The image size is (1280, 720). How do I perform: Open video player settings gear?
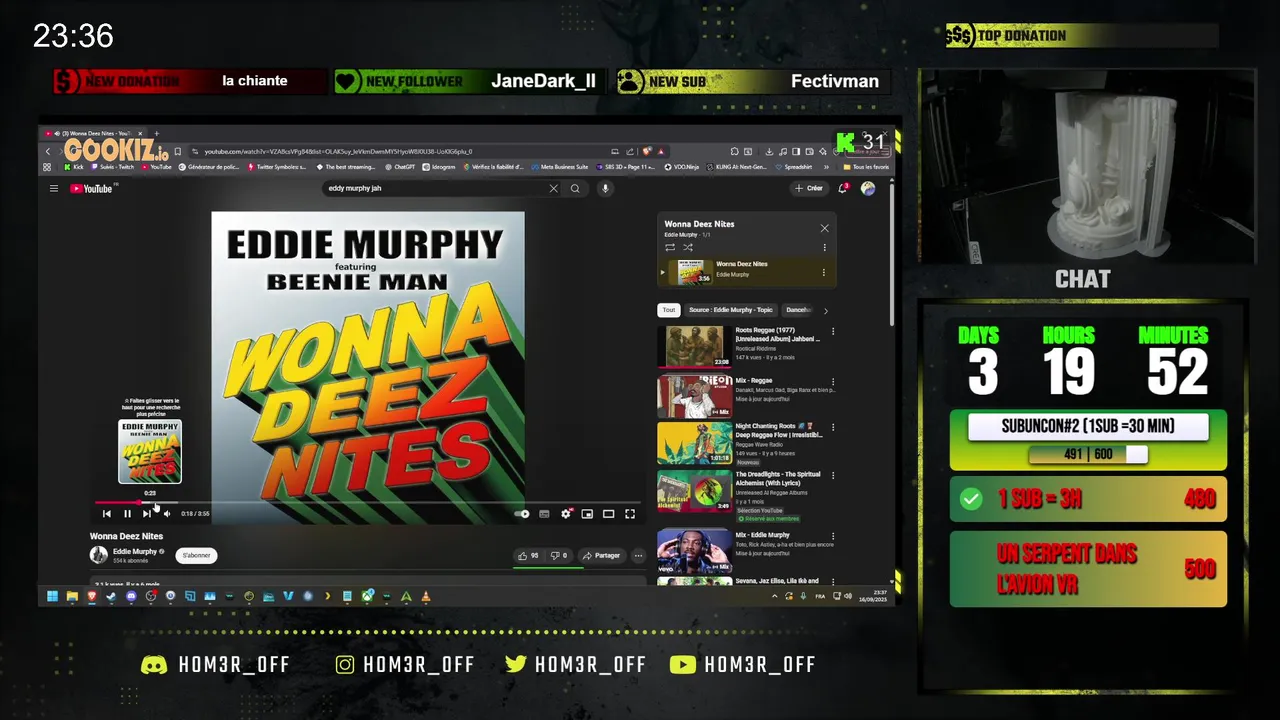[566, 514]
